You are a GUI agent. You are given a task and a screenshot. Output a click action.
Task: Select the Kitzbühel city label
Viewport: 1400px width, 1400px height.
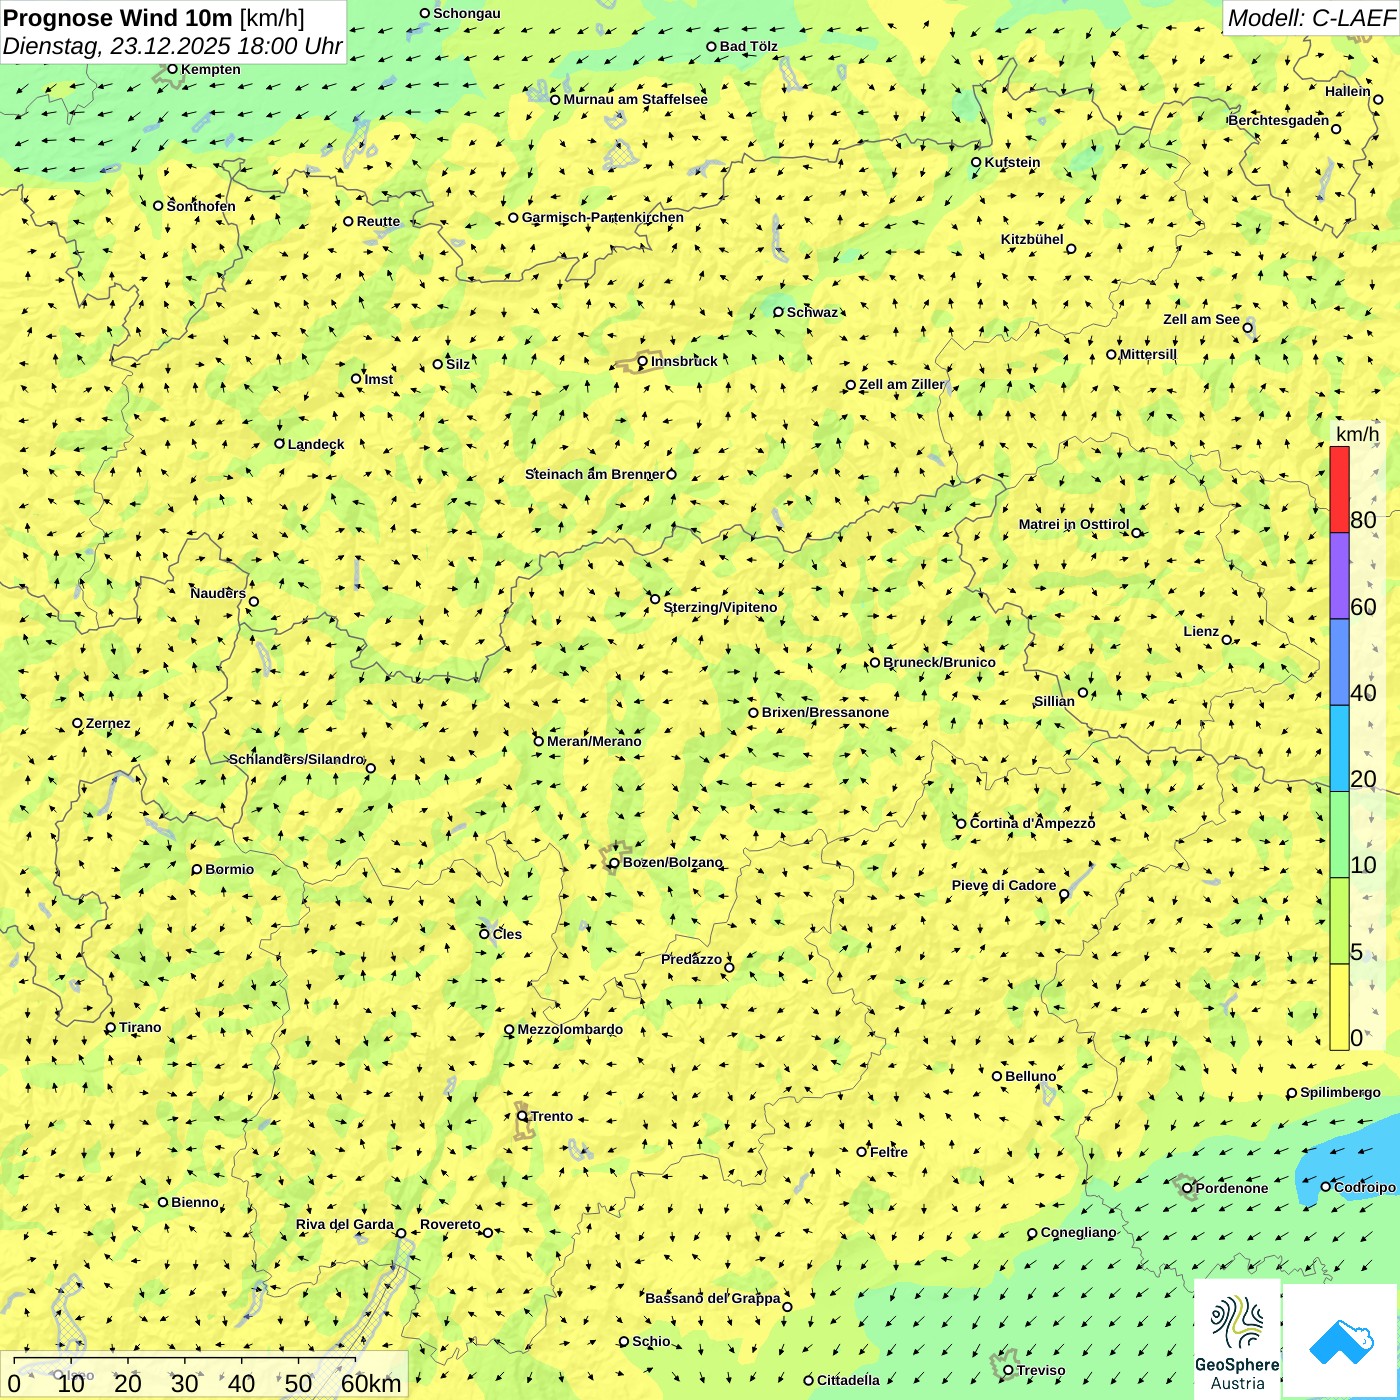1032,239
